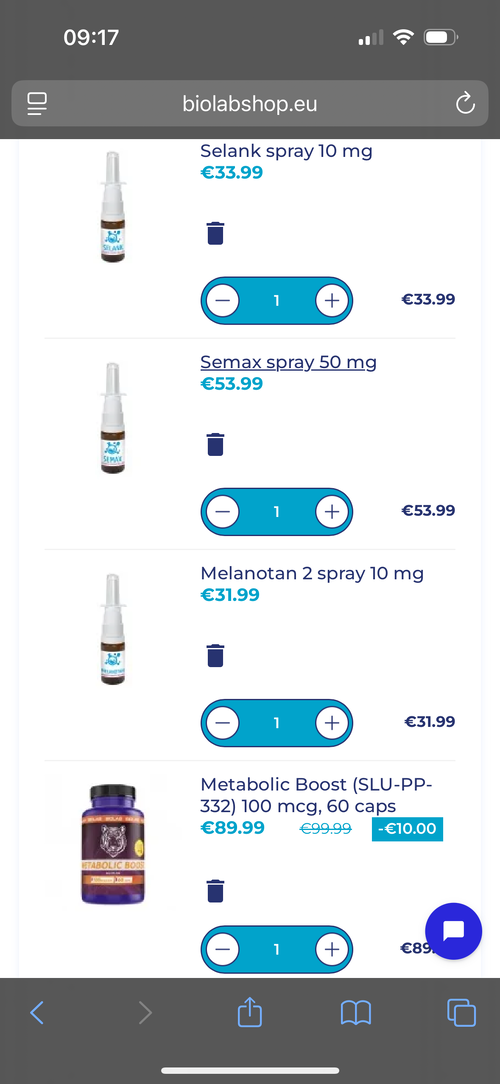The image size is (500, 1084).
Task: Open Safari bookmarks
Action: [x=356, y=1013]
